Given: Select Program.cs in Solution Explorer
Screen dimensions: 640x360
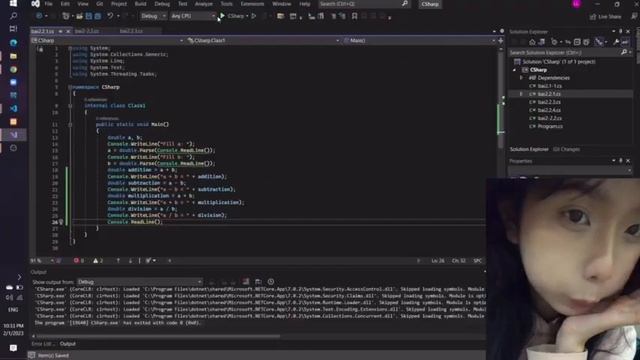Looking at the screenshot, I should 549,127.
